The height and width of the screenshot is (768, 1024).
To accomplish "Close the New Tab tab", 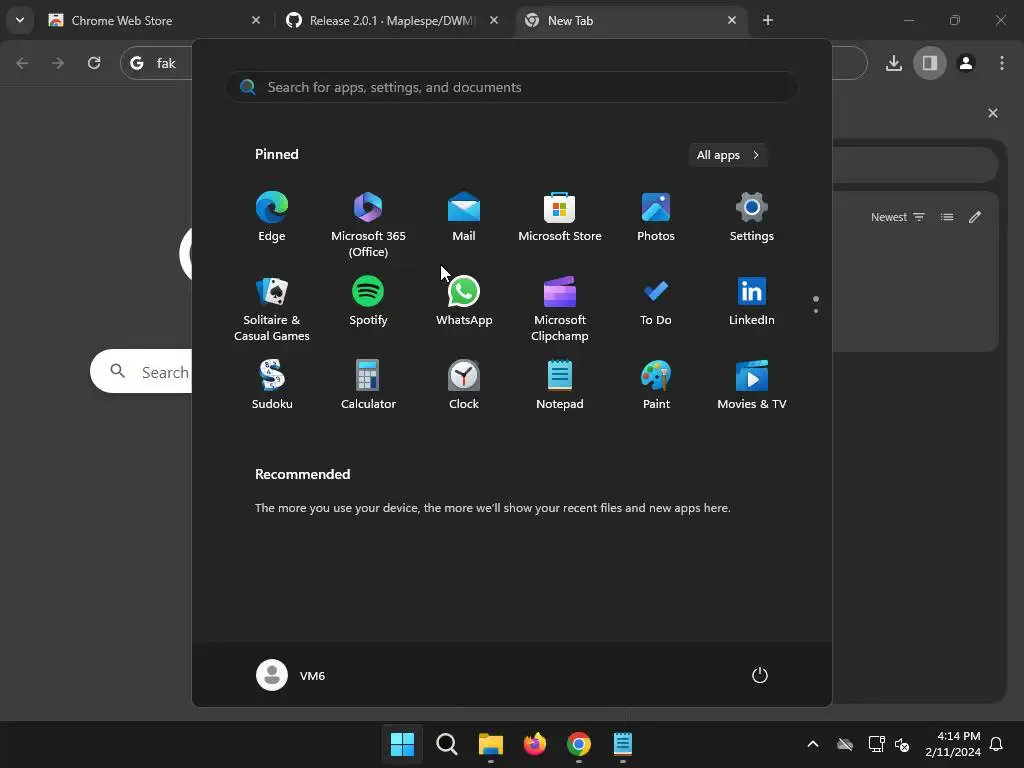I will coord(732,20).
